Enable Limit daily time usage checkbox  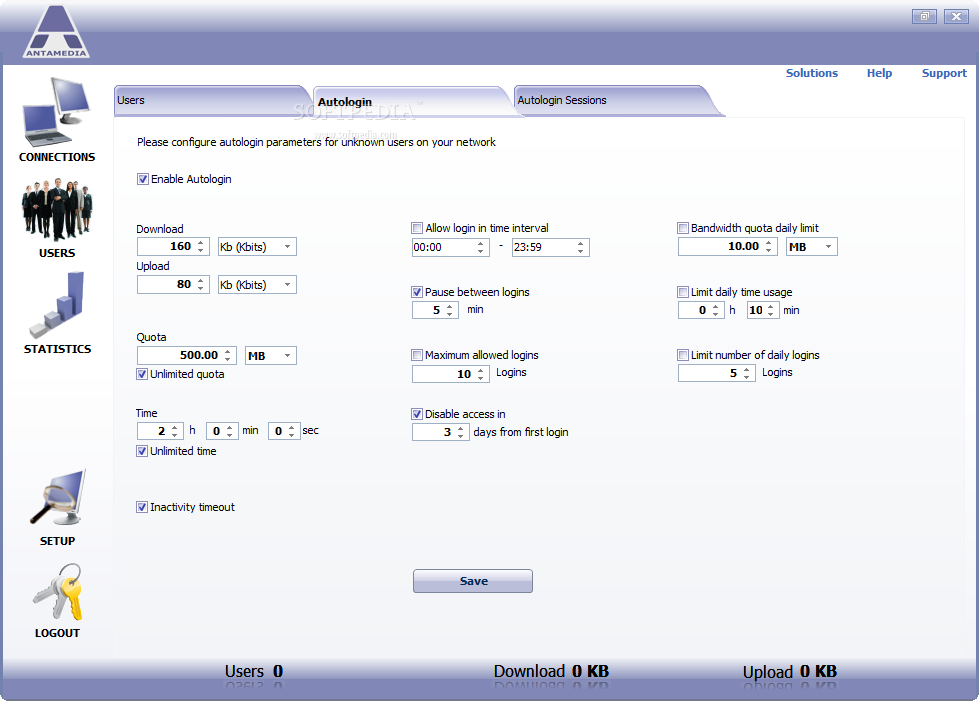(683, 292)
